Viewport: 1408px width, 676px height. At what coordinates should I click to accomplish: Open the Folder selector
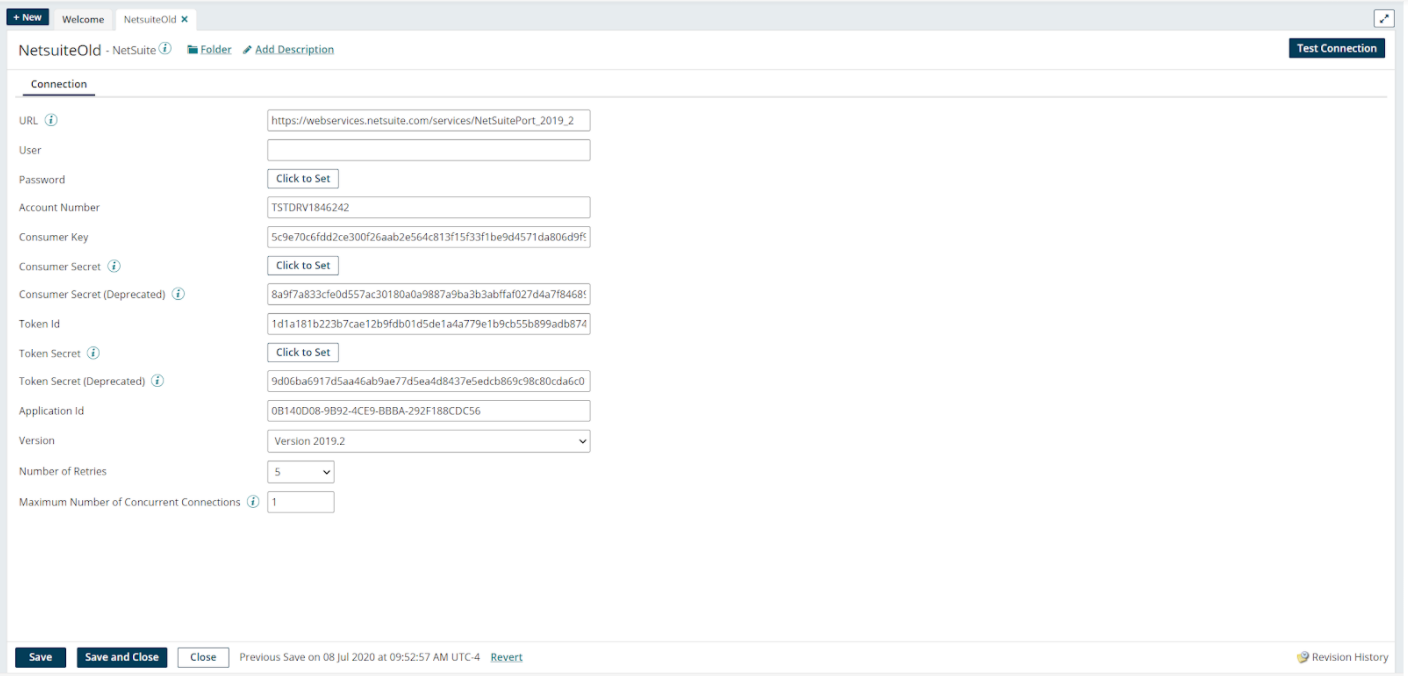pyautogui.click(x=208, y=49)
